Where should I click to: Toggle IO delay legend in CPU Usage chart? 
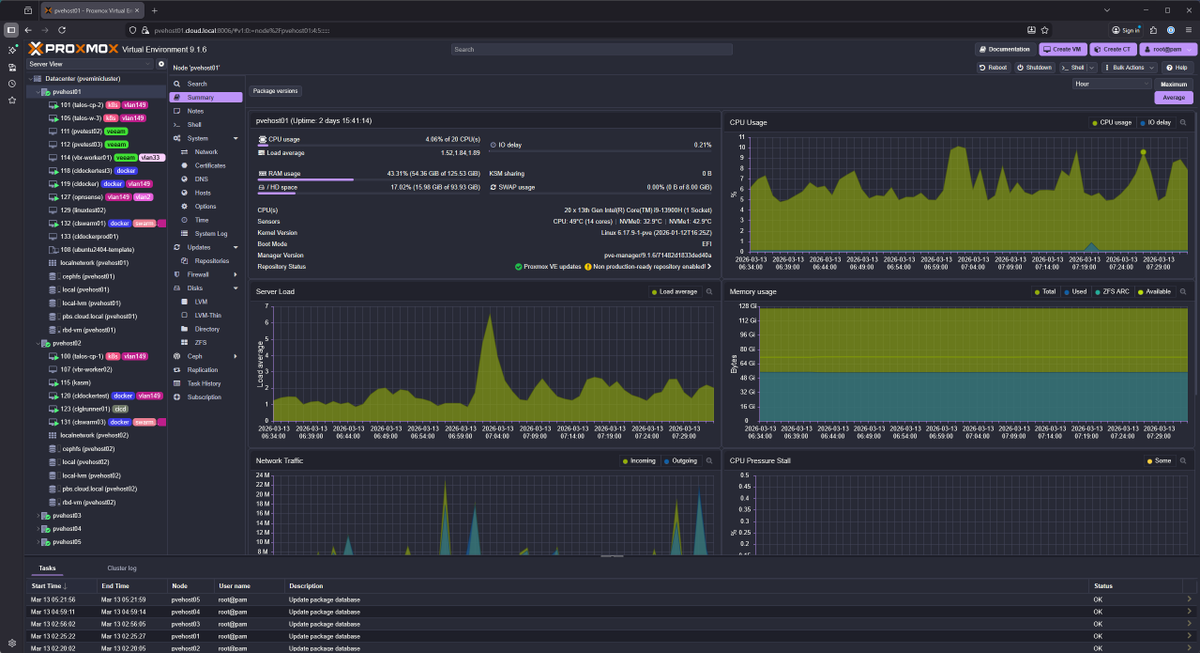(x=1156, y=122)
